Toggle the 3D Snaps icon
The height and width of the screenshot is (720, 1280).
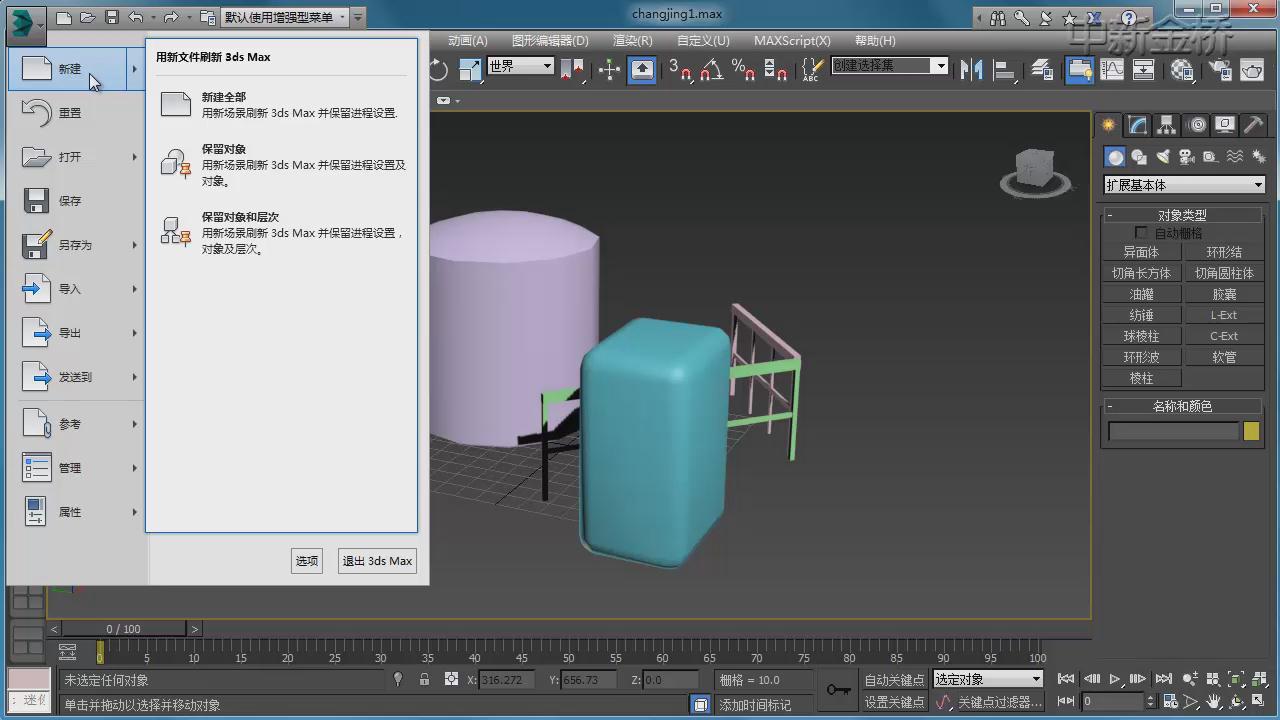tap(680, 69)
